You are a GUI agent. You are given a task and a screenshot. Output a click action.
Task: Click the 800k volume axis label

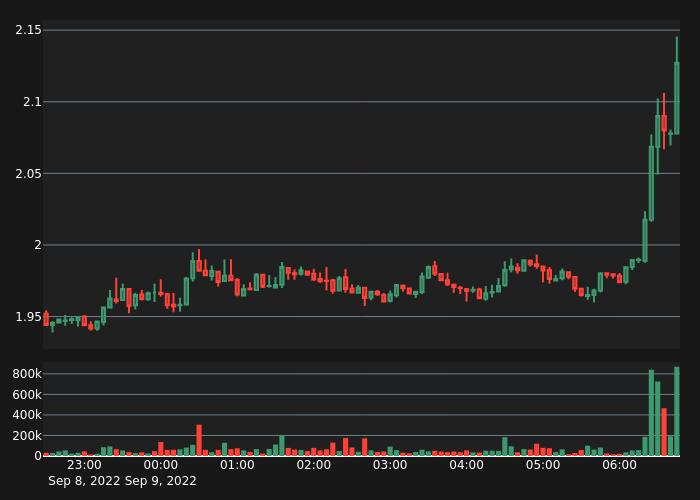pos(27,374)
